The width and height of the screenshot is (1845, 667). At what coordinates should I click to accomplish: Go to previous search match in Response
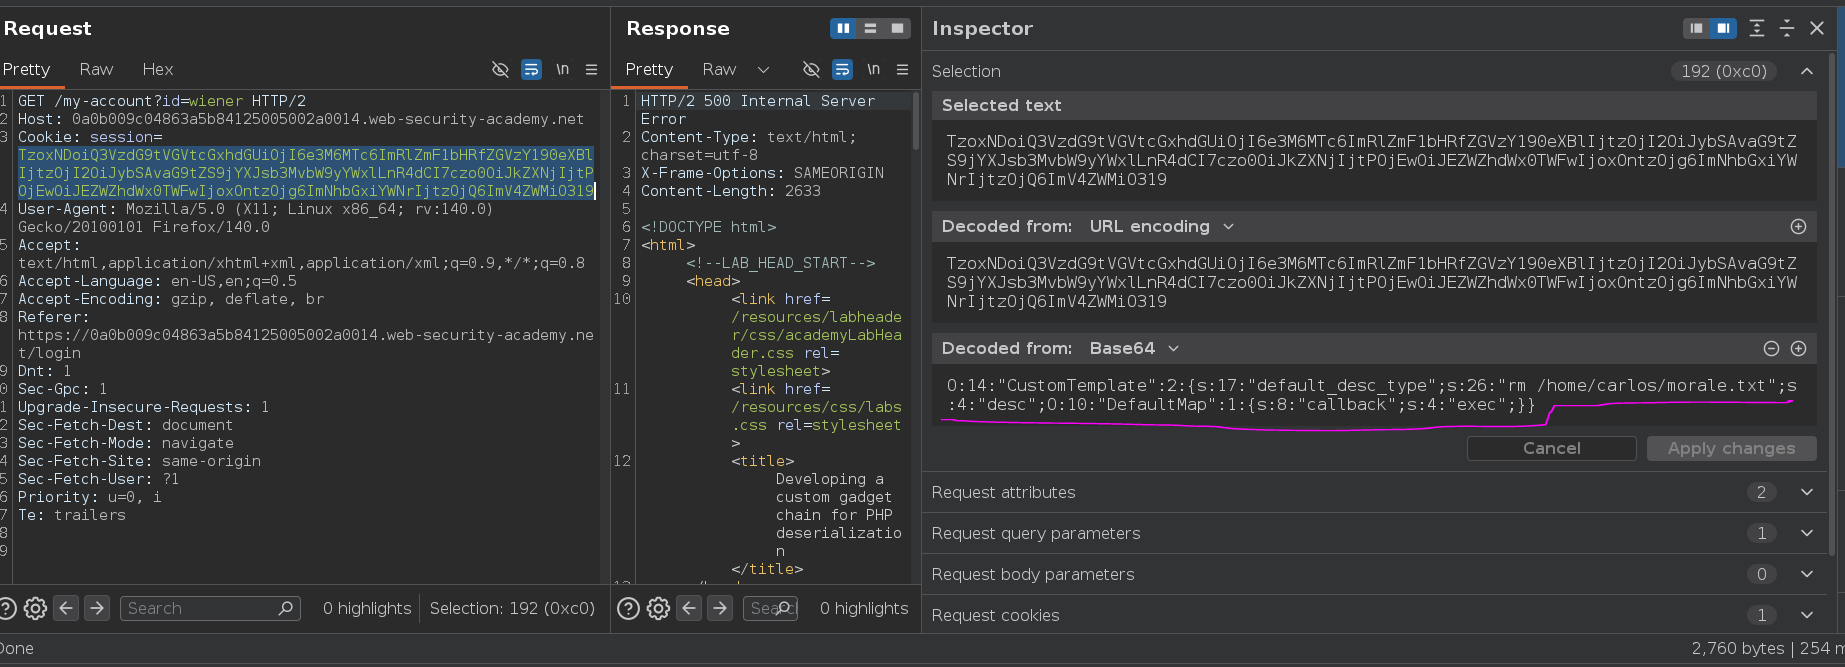click(x=689, y=608)
